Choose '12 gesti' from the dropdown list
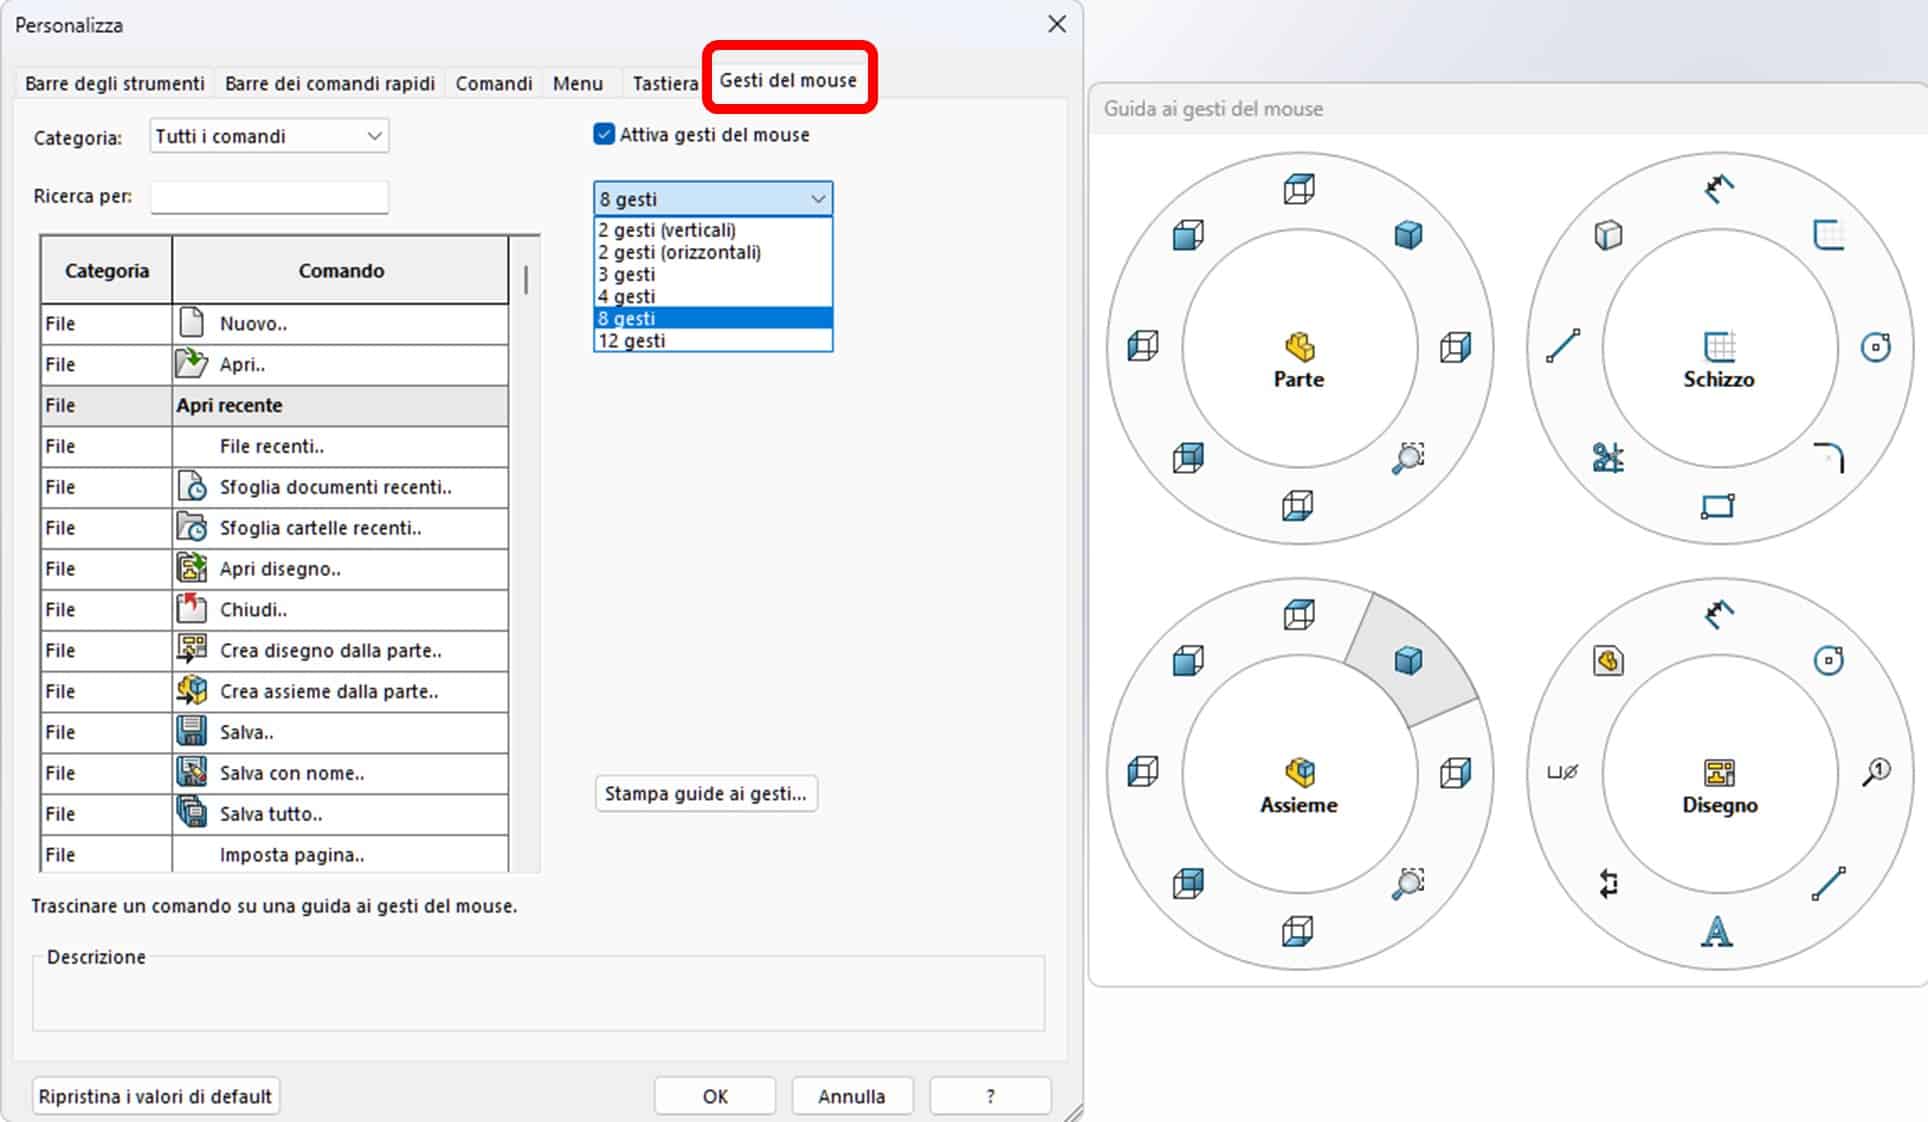 tap(632, 341)
